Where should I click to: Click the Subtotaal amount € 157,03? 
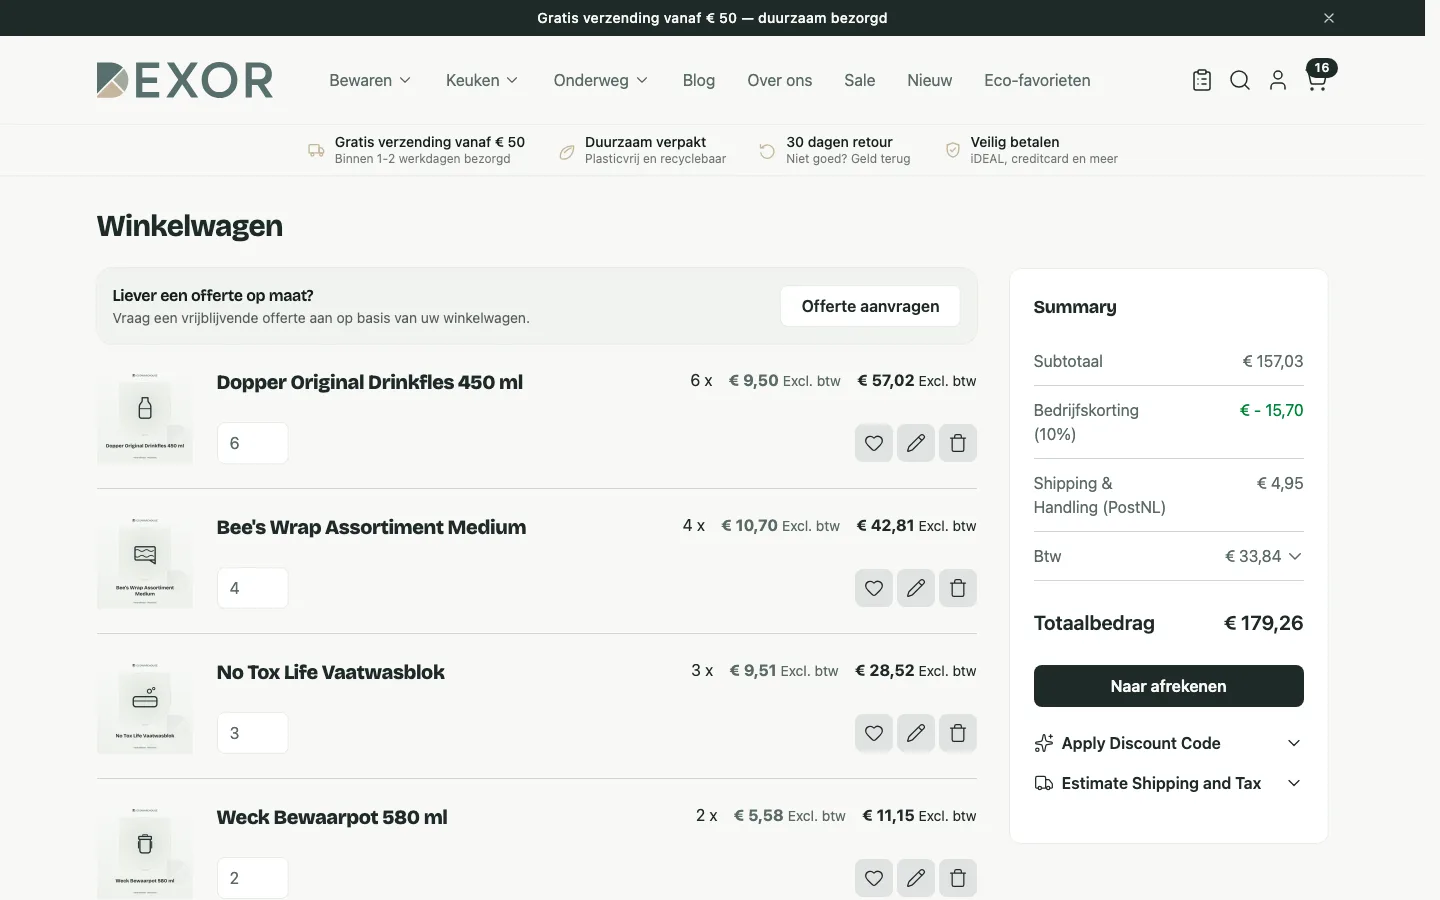pos(1273,361)
